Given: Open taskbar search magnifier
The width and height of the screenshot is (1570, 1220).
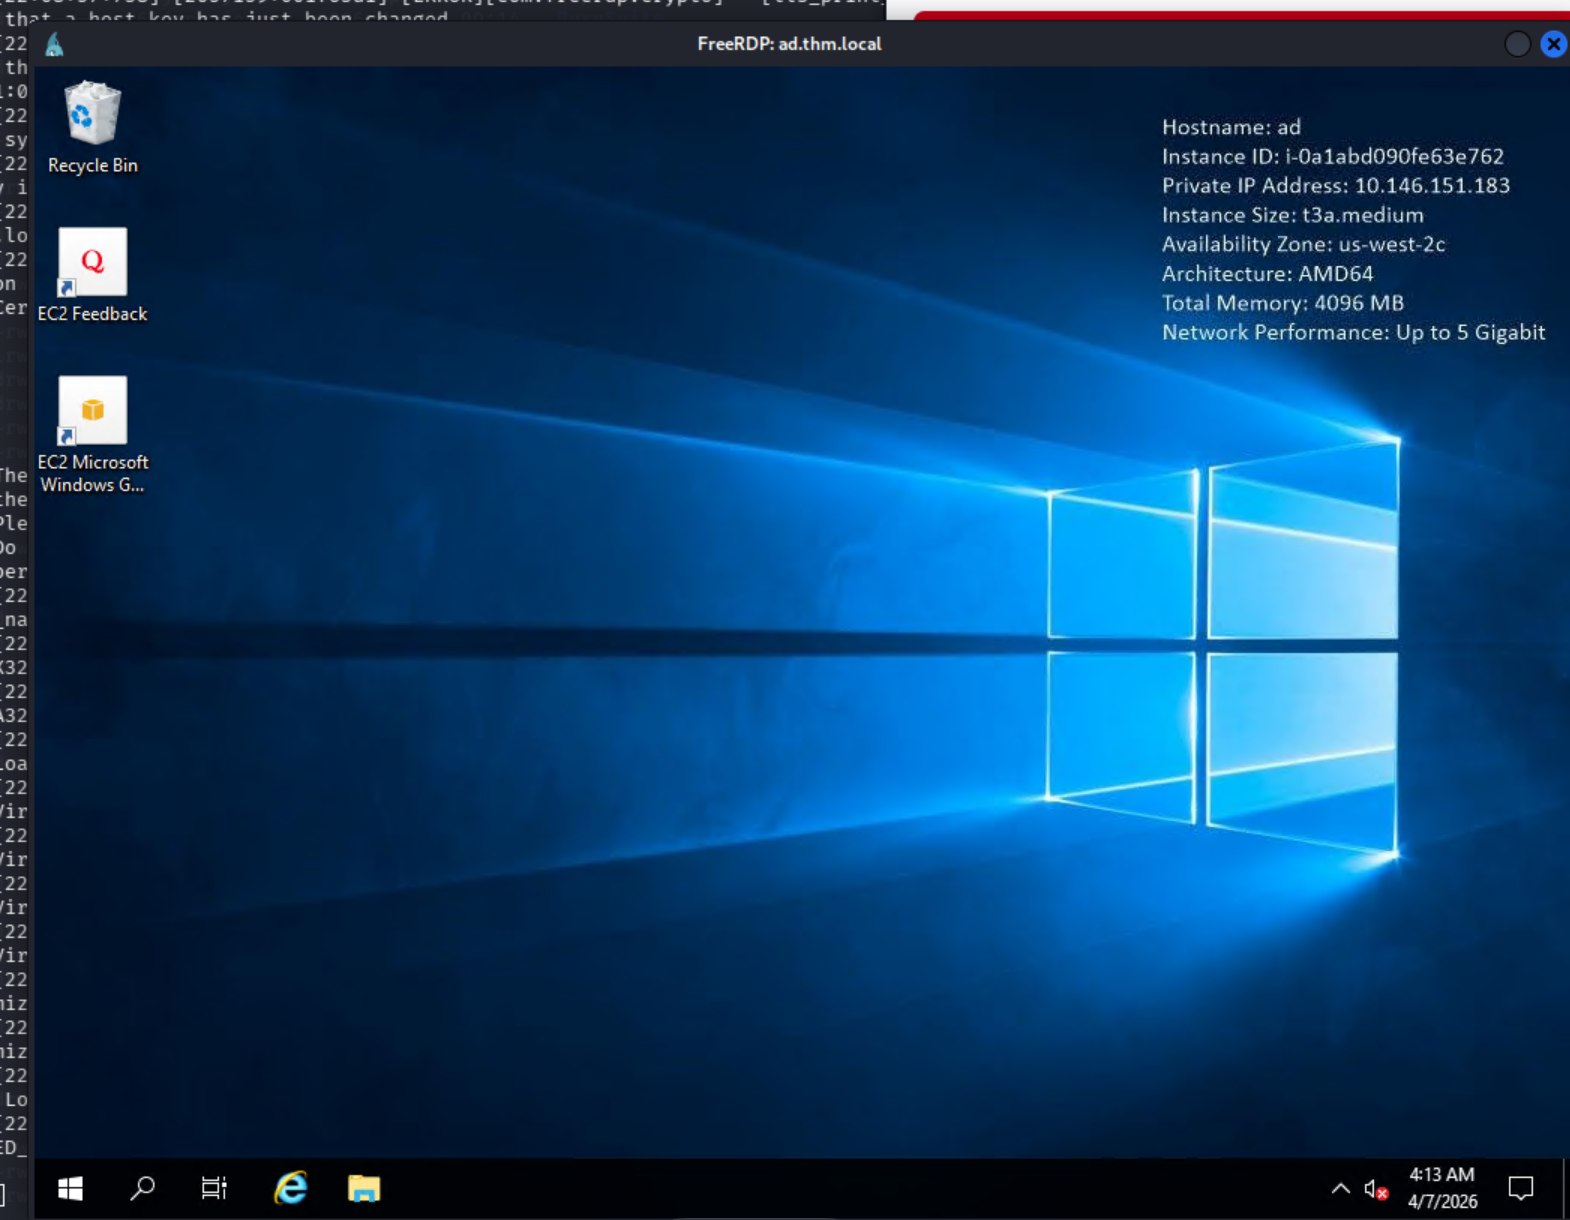Looking at the screenshot, I should 142,1188.
